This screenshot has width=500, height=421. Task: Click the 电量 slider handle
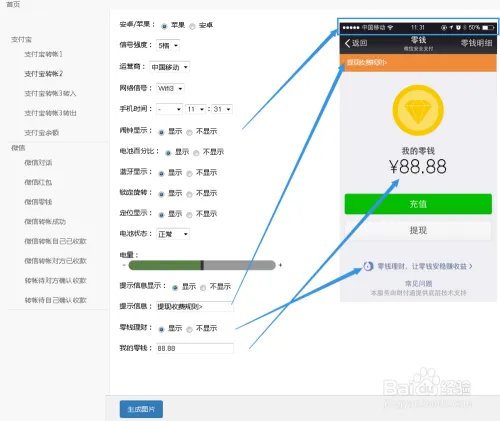point(202,265)
